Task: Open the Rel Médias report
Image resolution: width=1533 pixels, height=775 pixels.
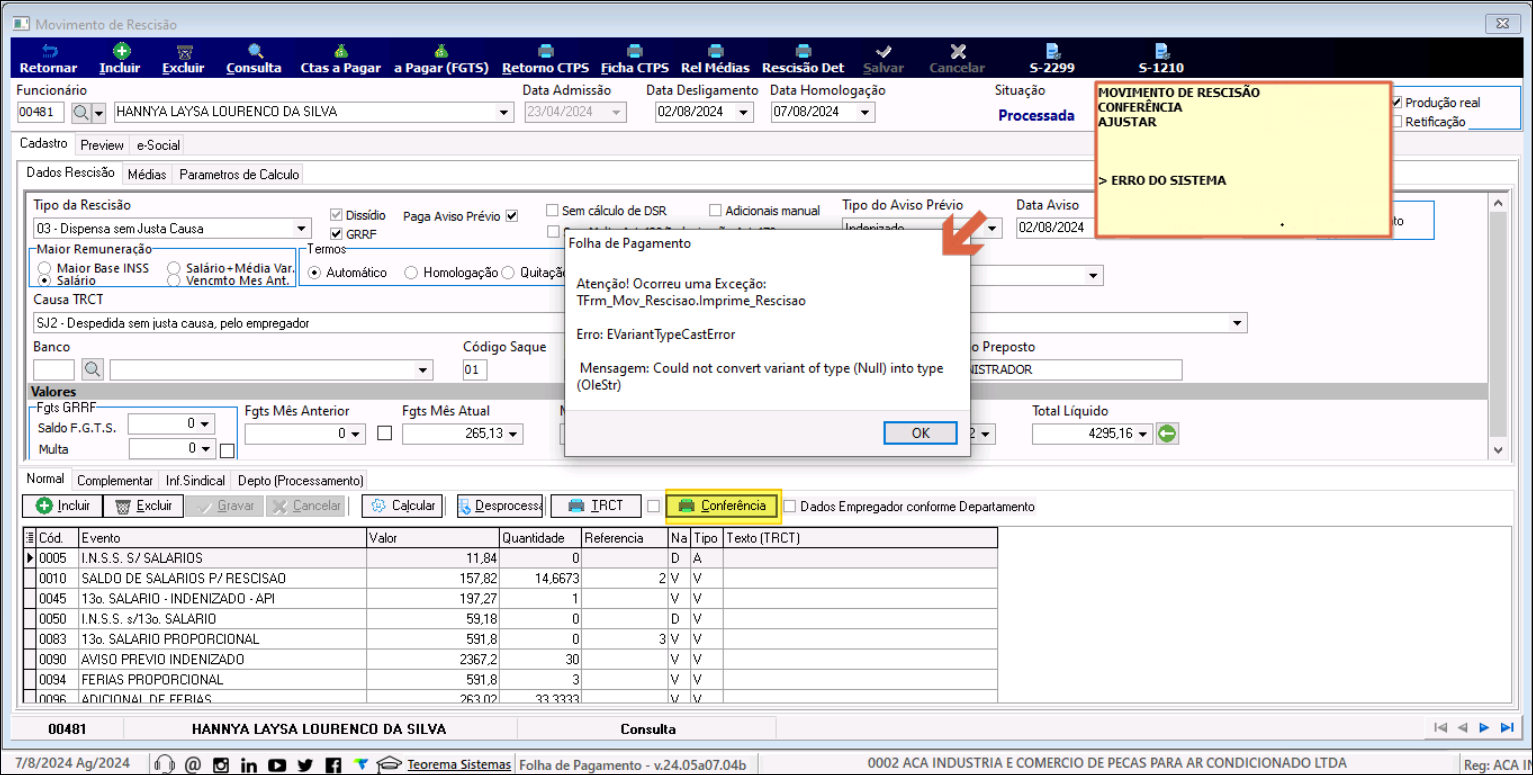Action: click(x=714, y=51)
